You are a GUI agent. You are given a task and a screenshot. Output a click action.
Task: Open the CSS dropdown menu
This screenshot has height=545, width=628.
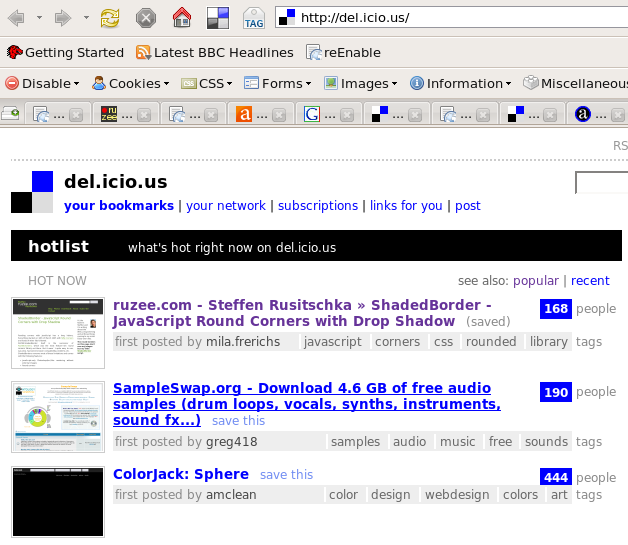pos(206,83)
